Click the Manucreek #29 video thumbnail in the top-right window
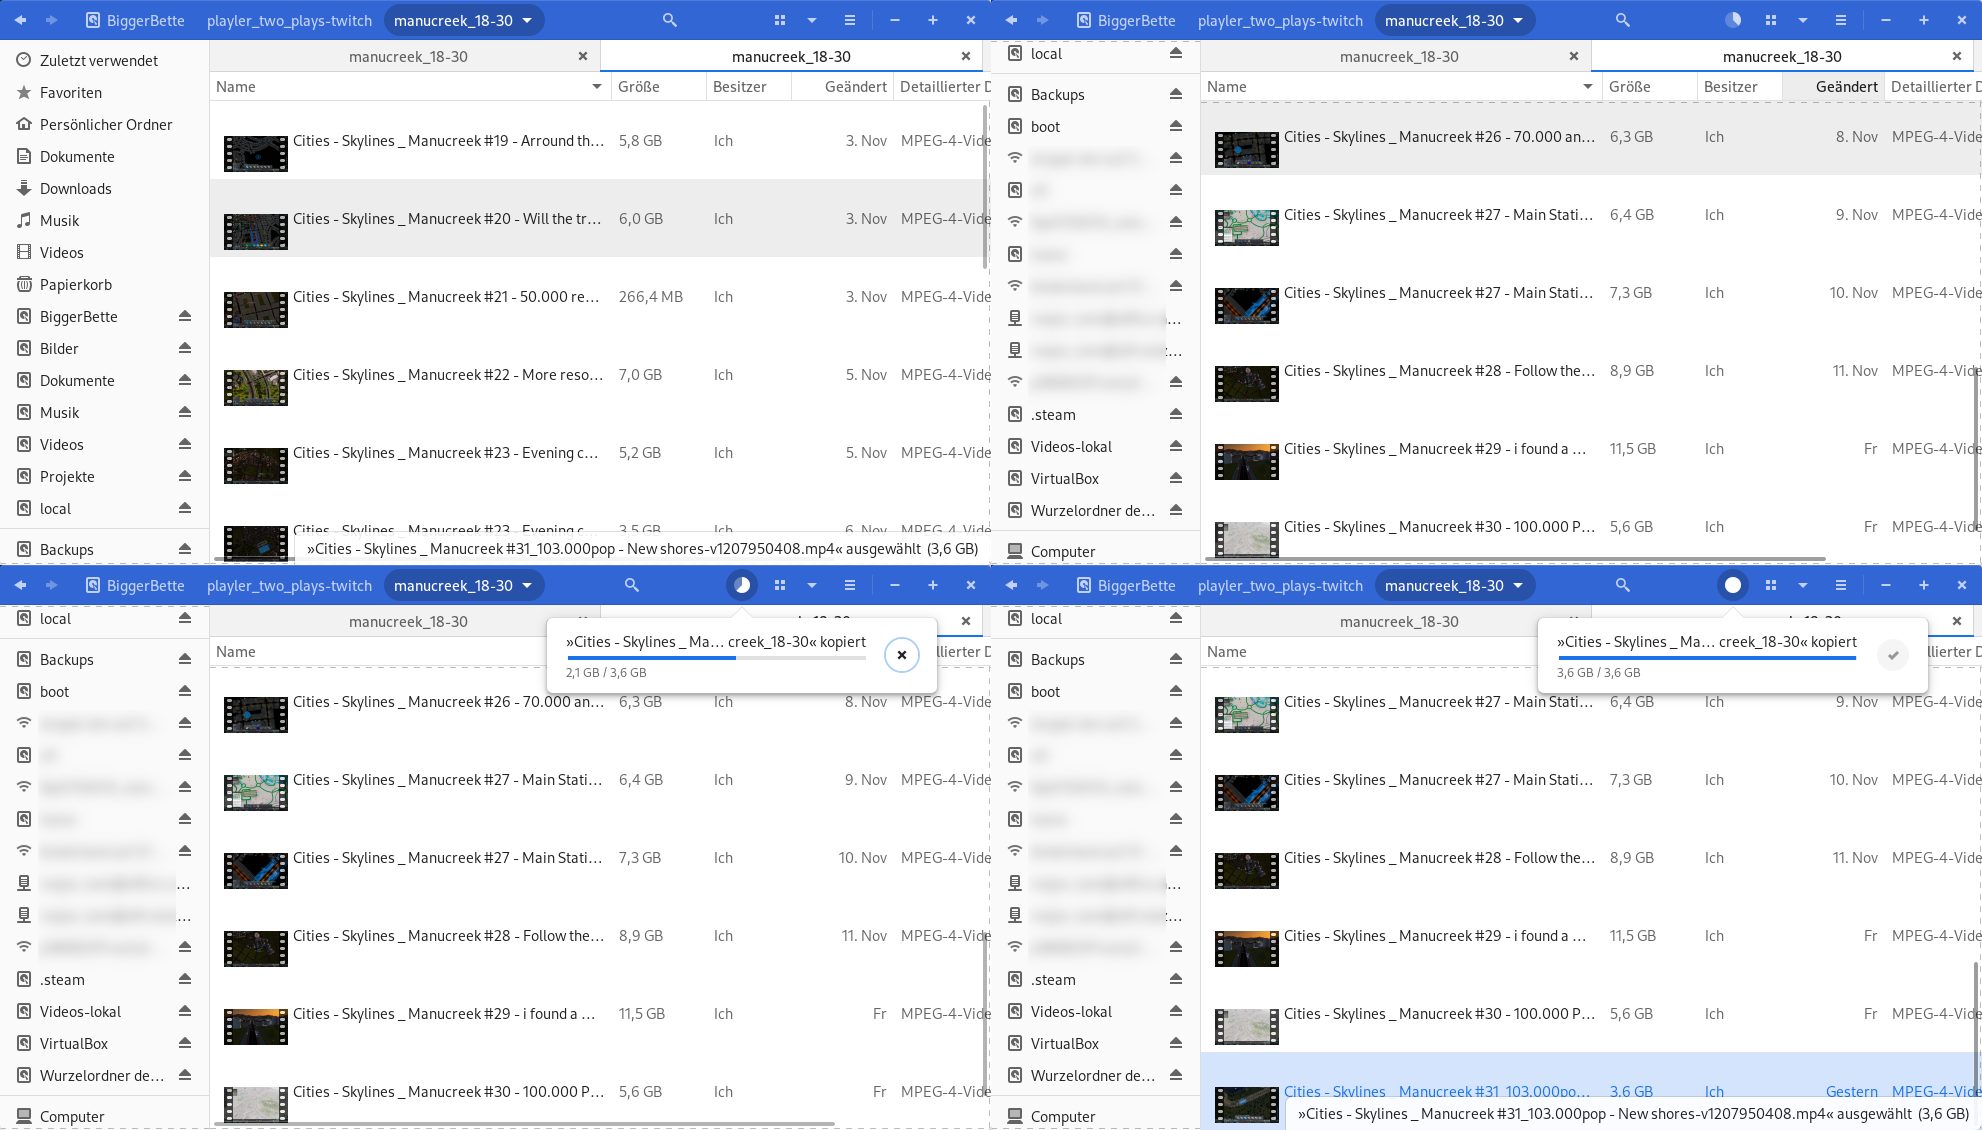This screenshot has height=1130, width=1982. click(1247, 461)
